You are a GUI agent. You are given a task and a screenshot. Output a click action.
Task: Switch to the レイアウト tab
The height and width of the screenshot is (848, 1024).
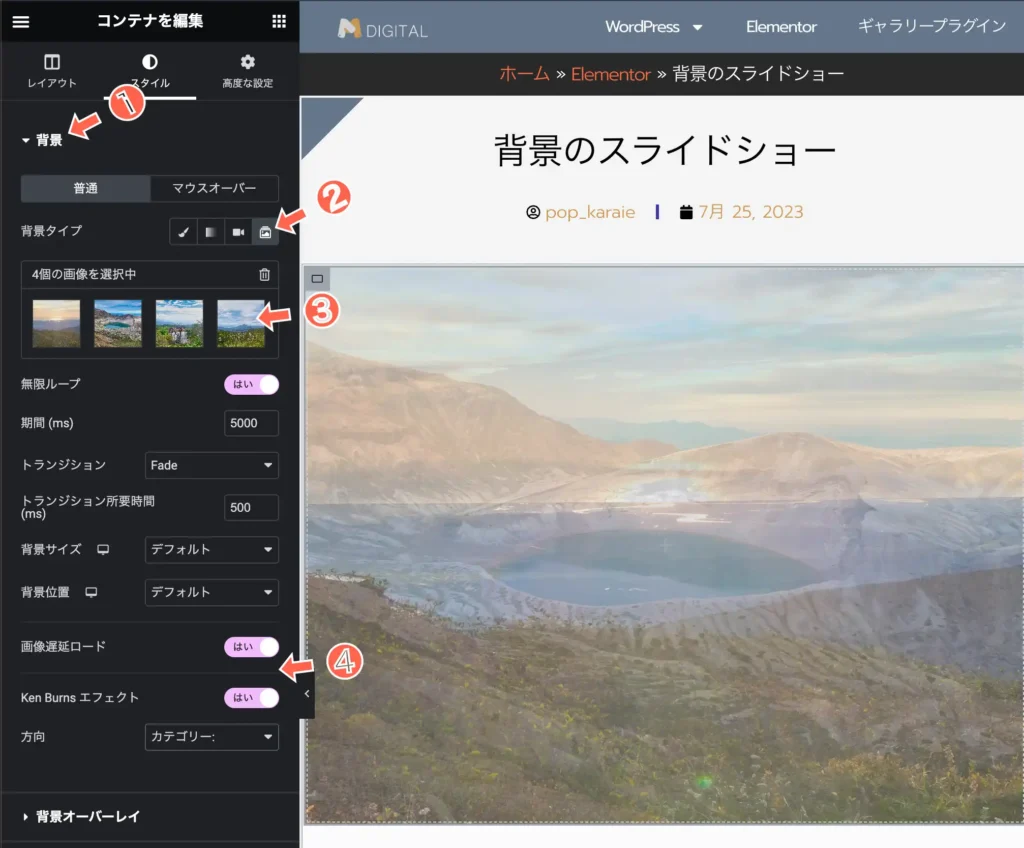click(x=52, y=71)
